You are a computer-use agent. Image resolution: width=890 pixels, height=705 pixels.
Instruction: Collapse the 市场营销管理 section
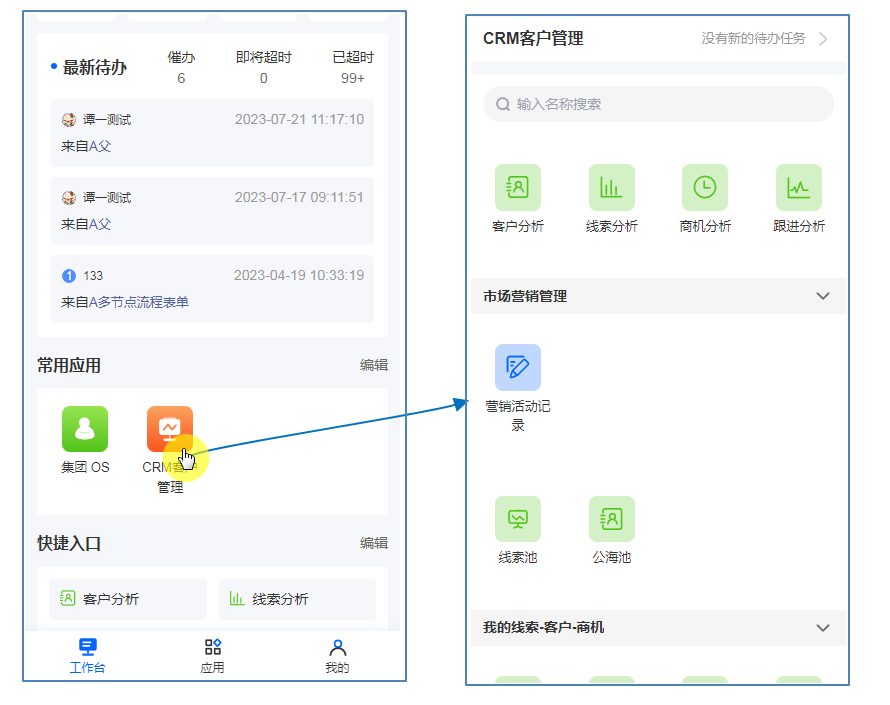pyautogui.click(x=823, y=296)
